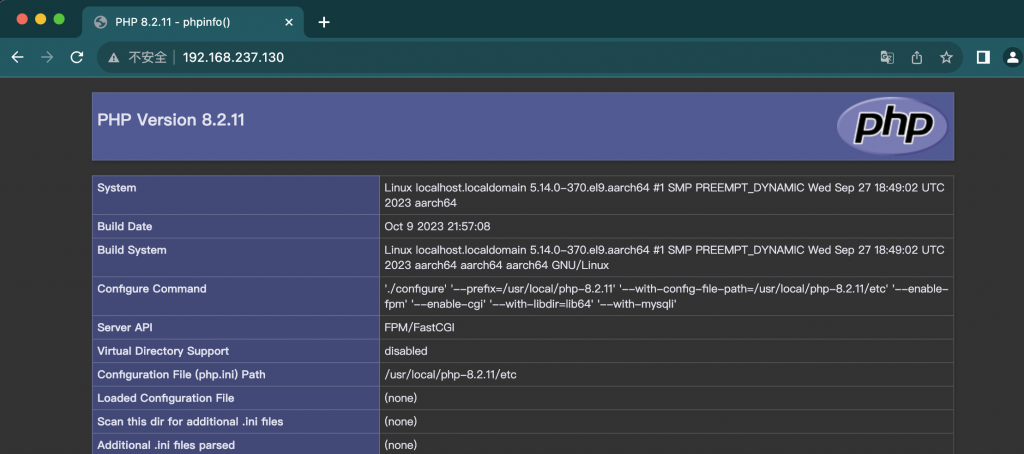
Task: Click the share page icon
Action: pyautogui.click(x=916, y=58)
